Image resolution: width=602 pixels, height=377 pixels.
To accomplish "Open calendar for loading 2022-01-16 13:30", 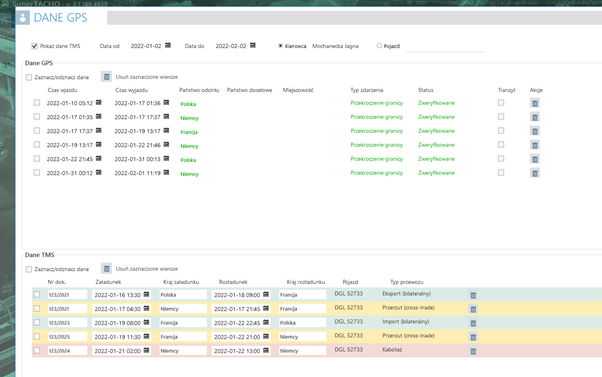I will click(x=146, y=294).
